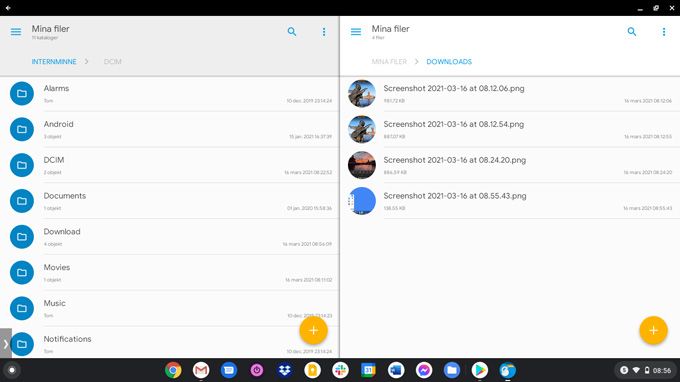The width and height of the screenshot is (680, 382).
Task: Open thumbnail of Screenshot at 08.55.43
Action: point(362,201)
